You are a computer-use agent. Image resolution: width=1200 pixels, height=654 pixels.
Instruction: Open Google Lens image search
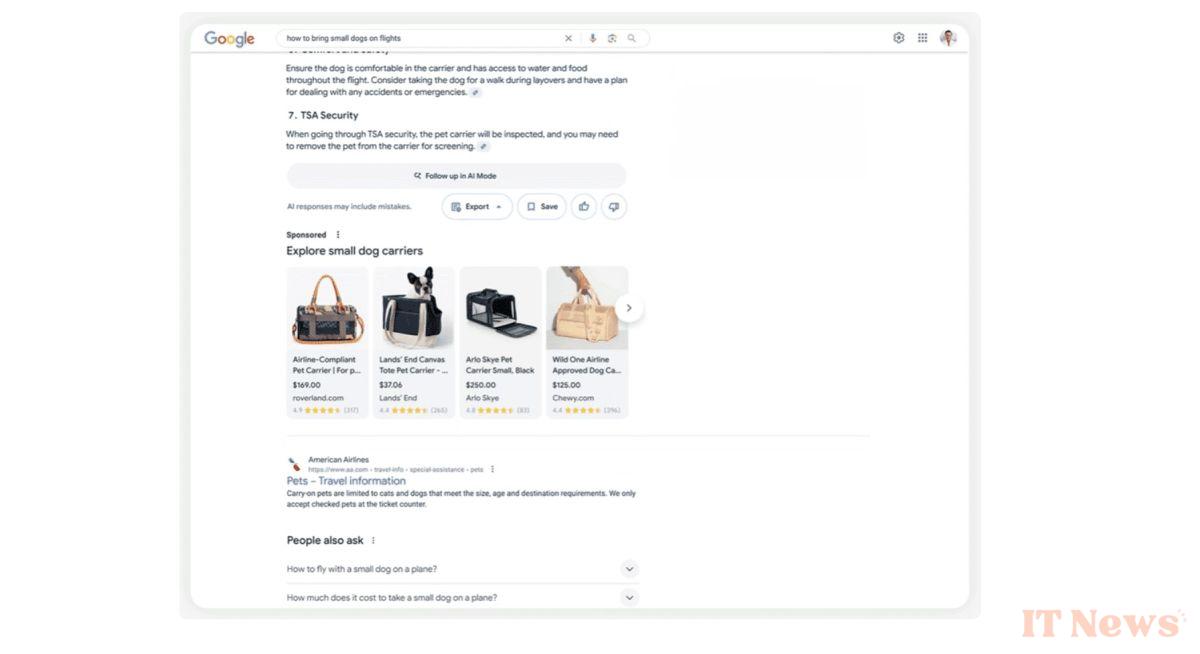pos(612,38)
